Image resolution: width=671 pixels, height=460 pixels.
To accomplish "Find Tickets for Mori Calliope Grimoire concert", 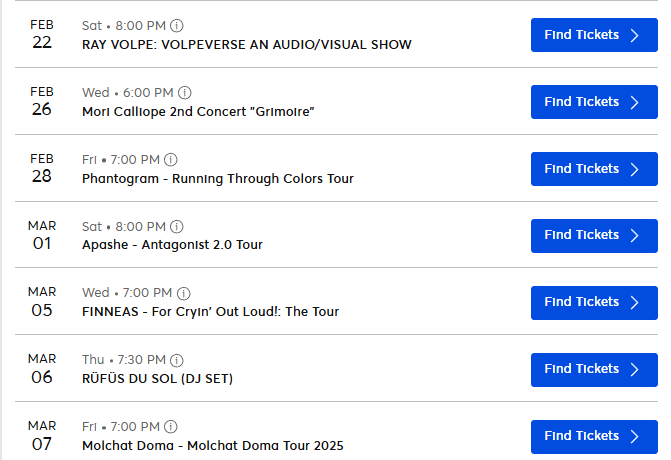I will point(594,102).
